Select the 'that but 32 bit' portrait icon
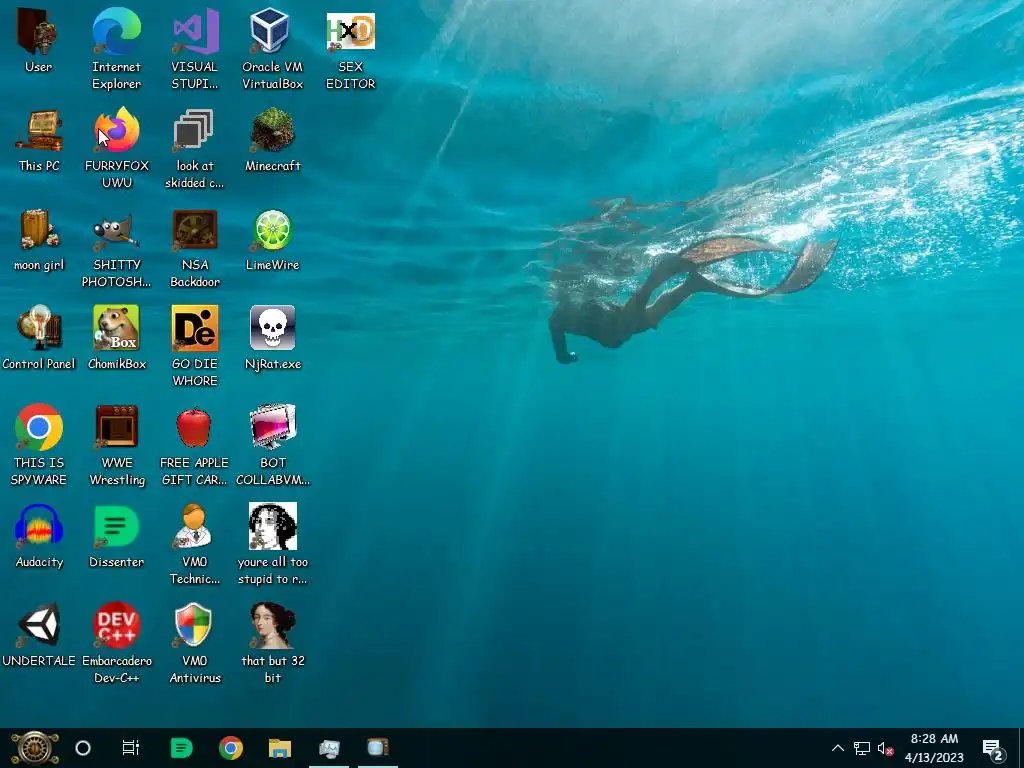Viewport: 1024px width, 768px height. tap(272, 643)
